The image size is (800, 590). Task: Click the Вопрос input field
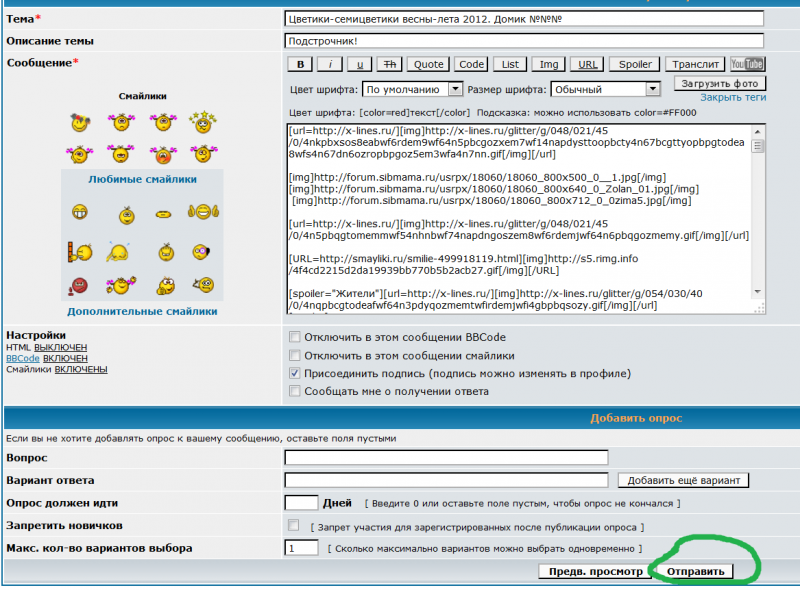pyautogui.click(x=446, y=457)
